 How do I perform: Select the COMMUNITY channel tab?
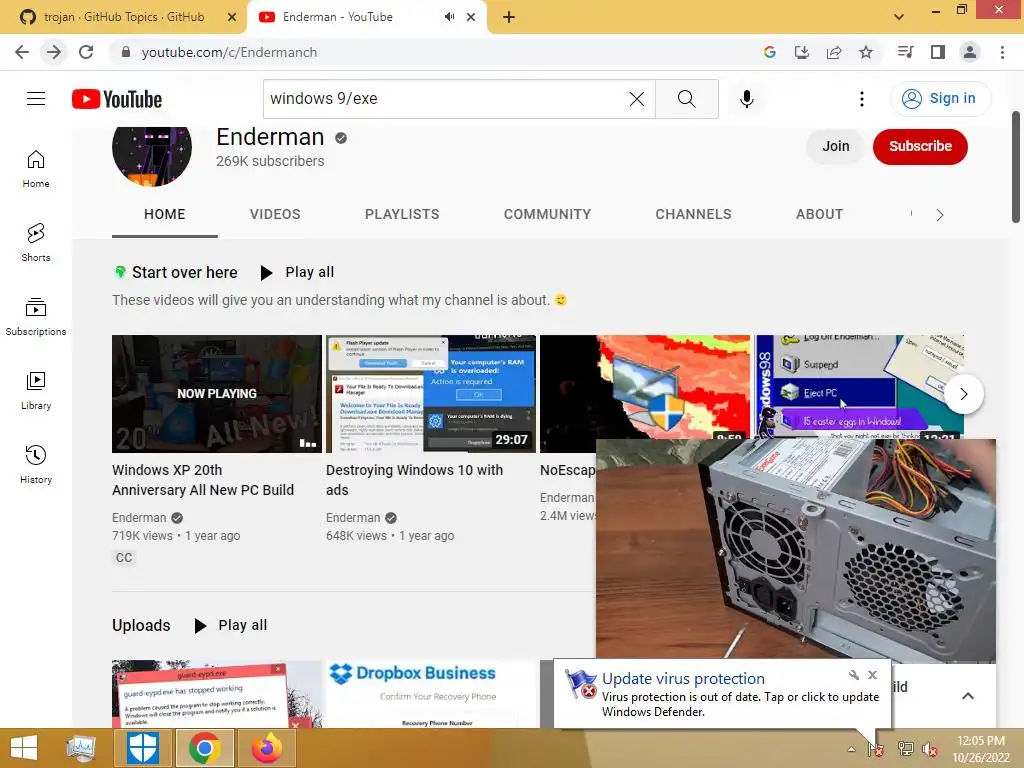[547, 214]
